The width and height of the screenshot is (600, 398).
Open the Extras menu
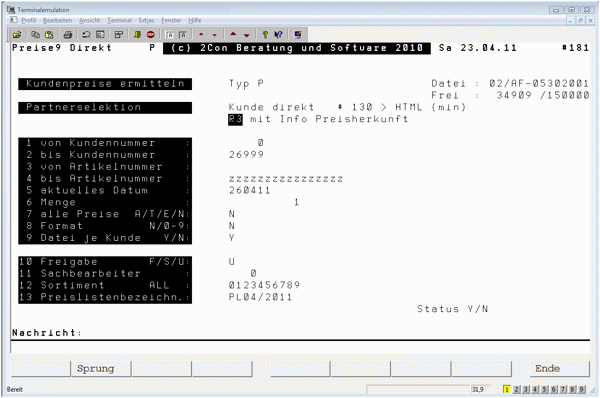coord(146,20)
